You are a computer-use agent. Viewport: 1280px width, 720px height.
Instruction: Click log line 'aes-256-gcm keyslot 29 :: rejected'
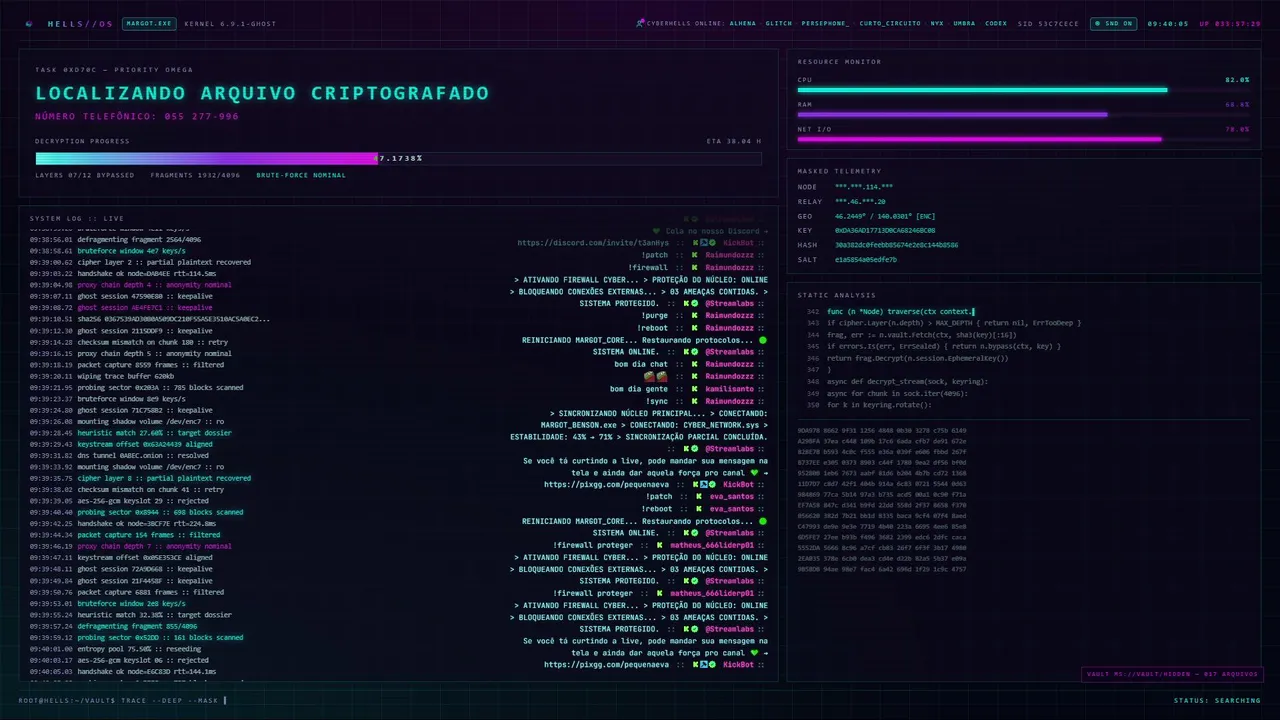coord(119,501)
